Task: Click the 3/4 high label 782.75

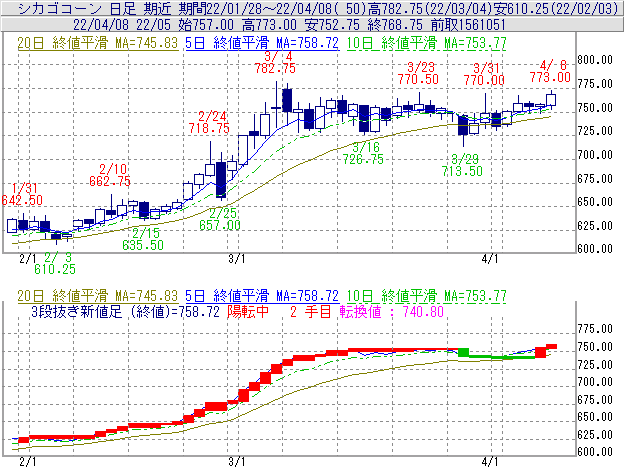Action: point(275,68)
